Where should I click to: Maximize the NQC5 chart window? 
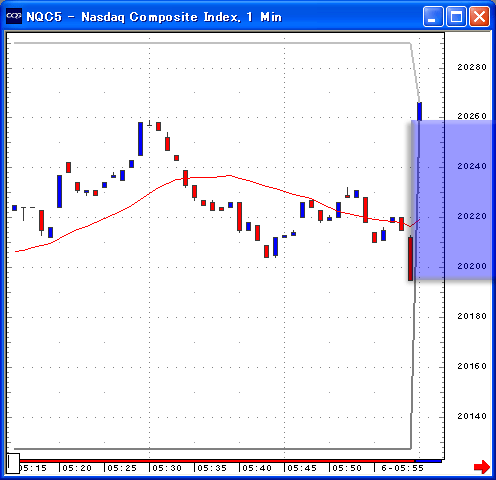[x=456, y=16]
